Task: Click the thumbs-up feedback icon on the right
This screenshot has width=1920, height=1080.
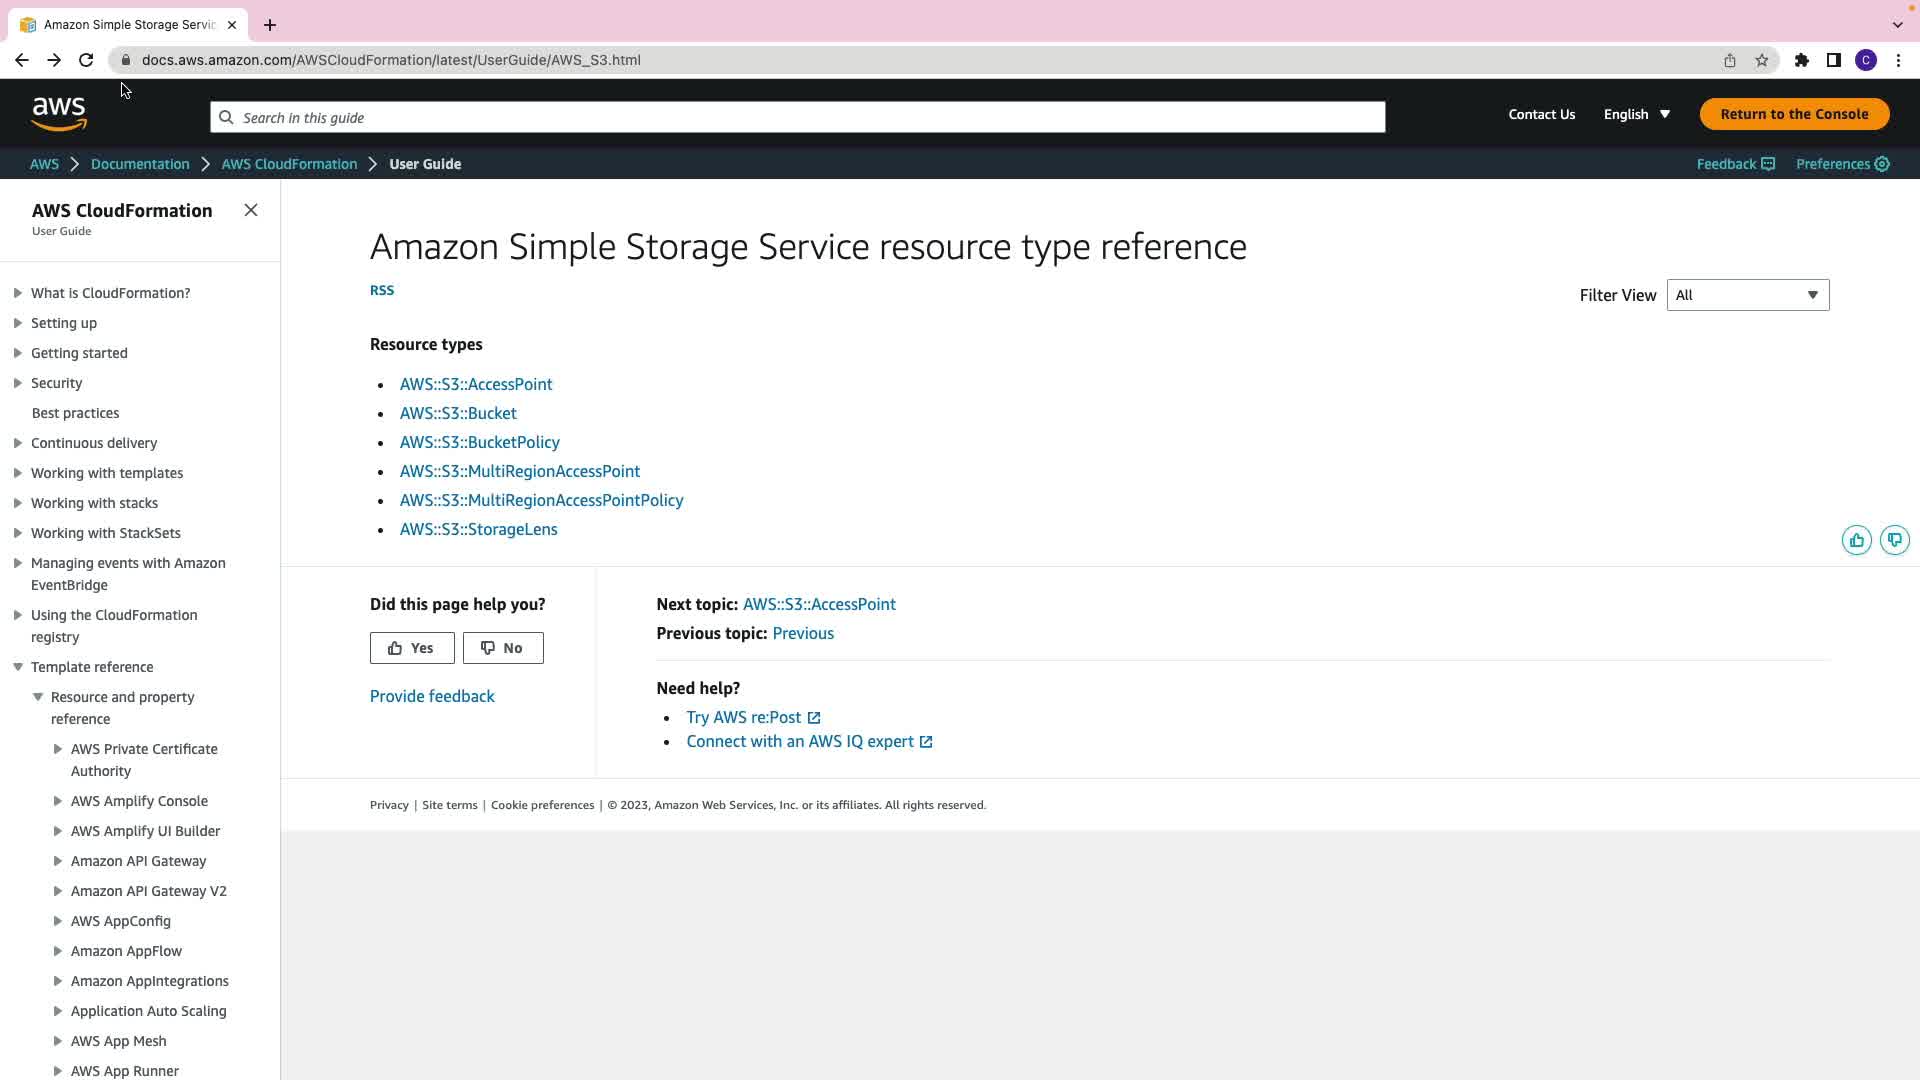Action: tap(1856, 540)
